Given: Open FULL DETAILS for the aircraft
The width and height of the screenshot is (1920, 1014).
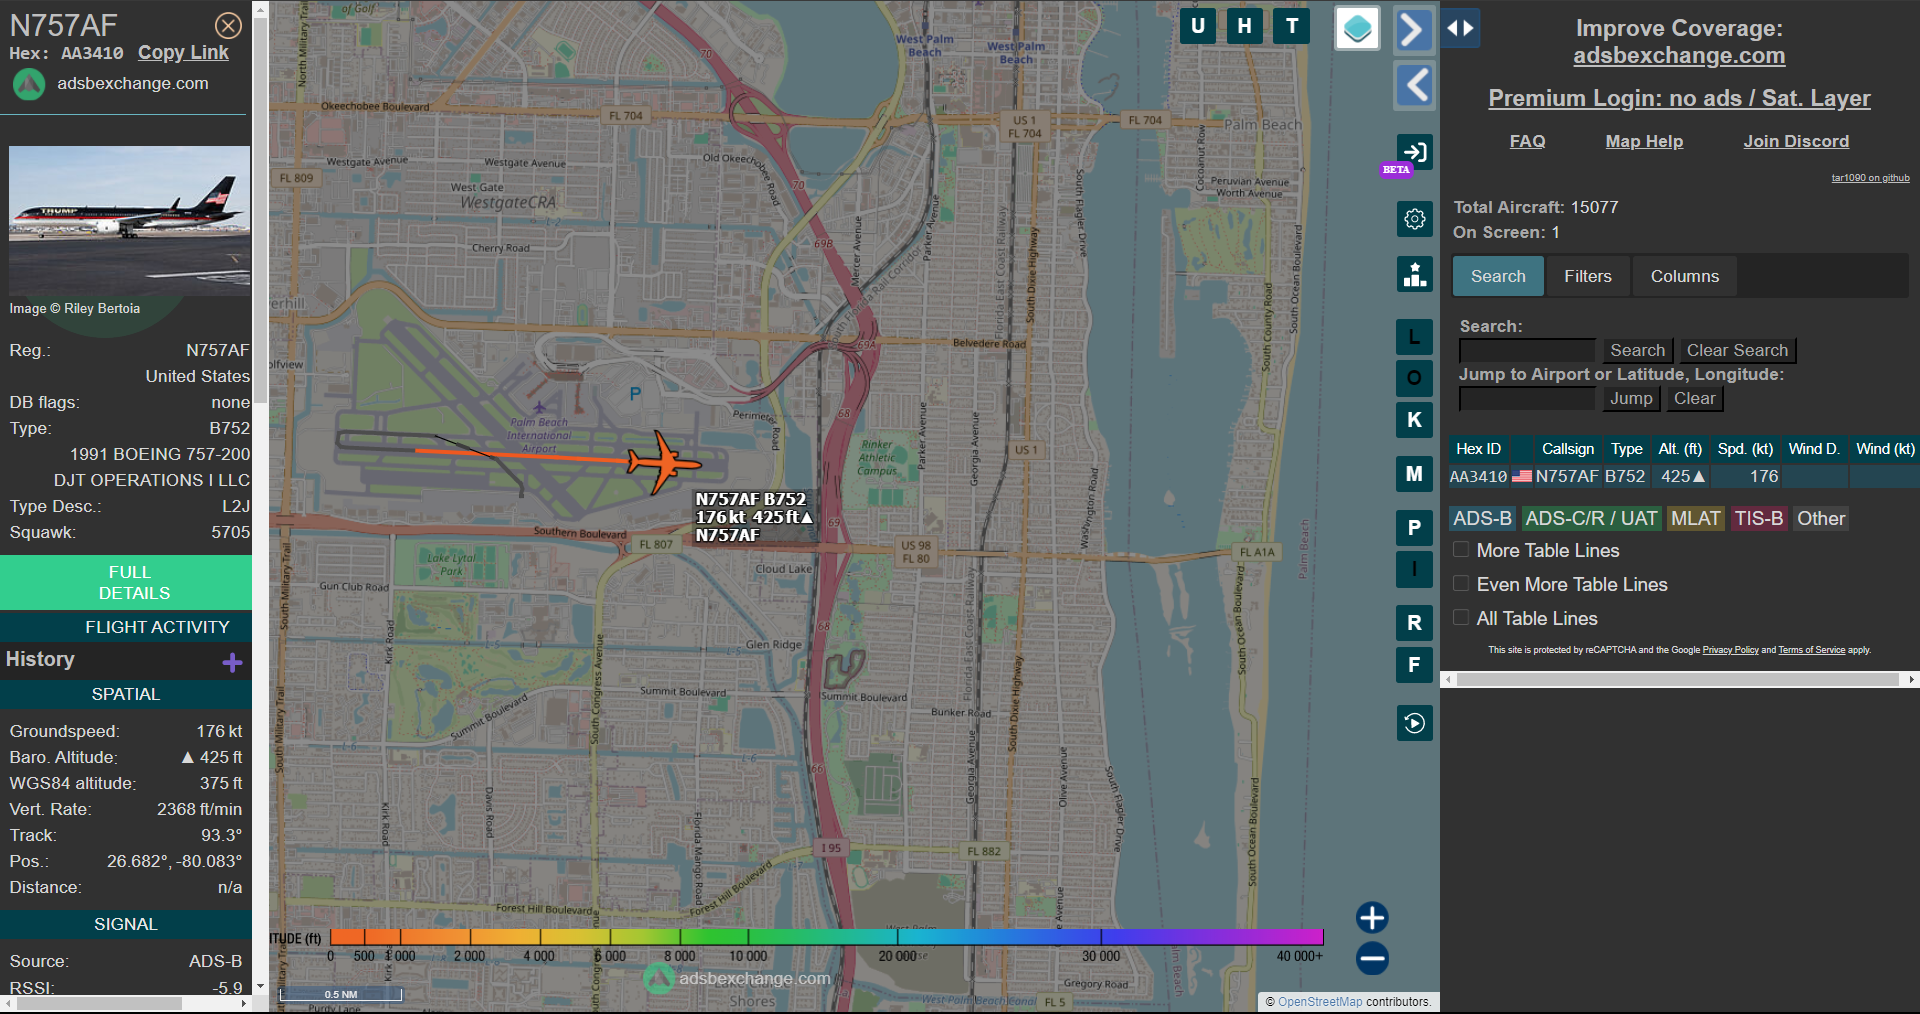Looking at the screenshot, I should 126,582.
